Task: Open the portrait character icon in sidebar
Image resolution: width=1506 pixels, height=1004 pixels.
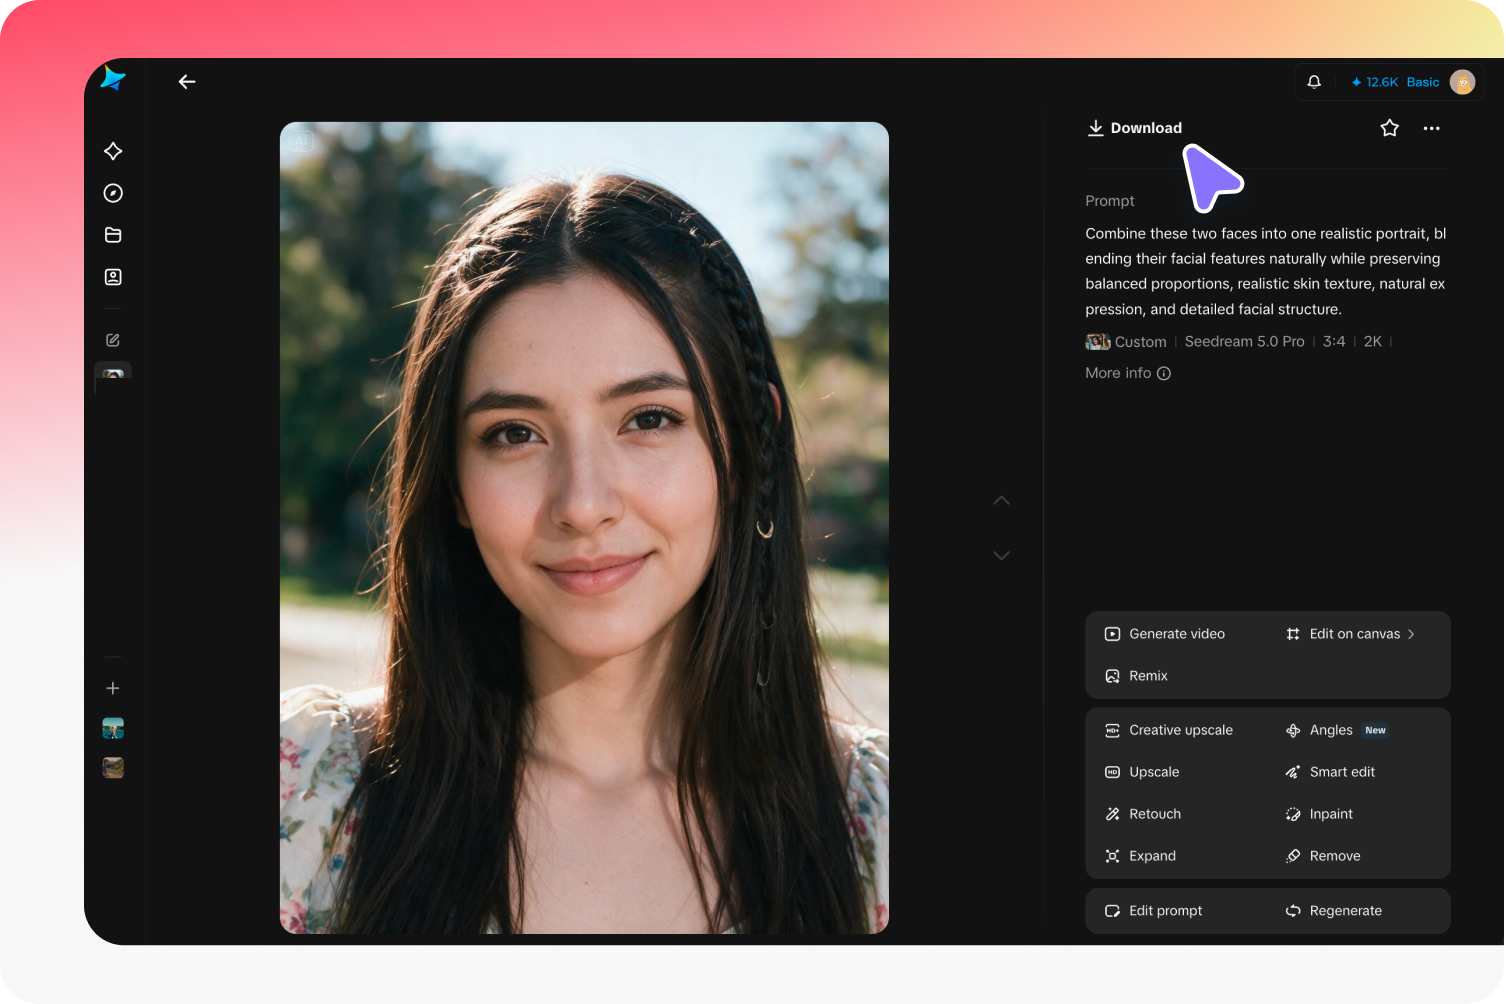Action: tap(113, 277)
